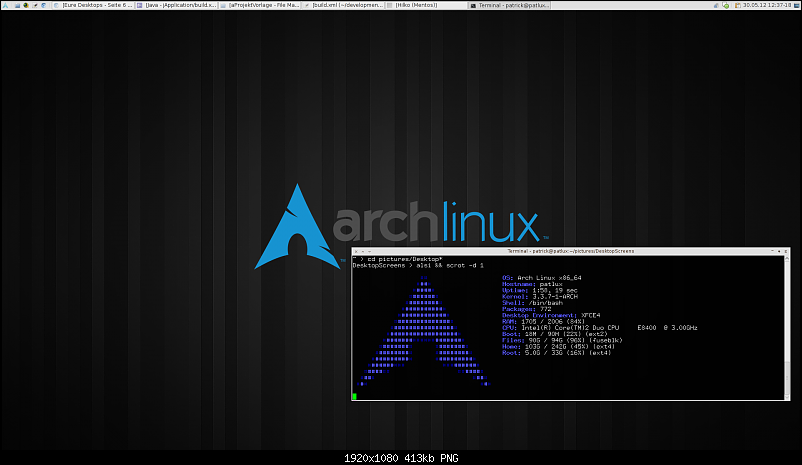This screenshot has height=465, width=802.
Task: Click 'Shell: /bin/bash' line
Action: [x=532, y=303]
